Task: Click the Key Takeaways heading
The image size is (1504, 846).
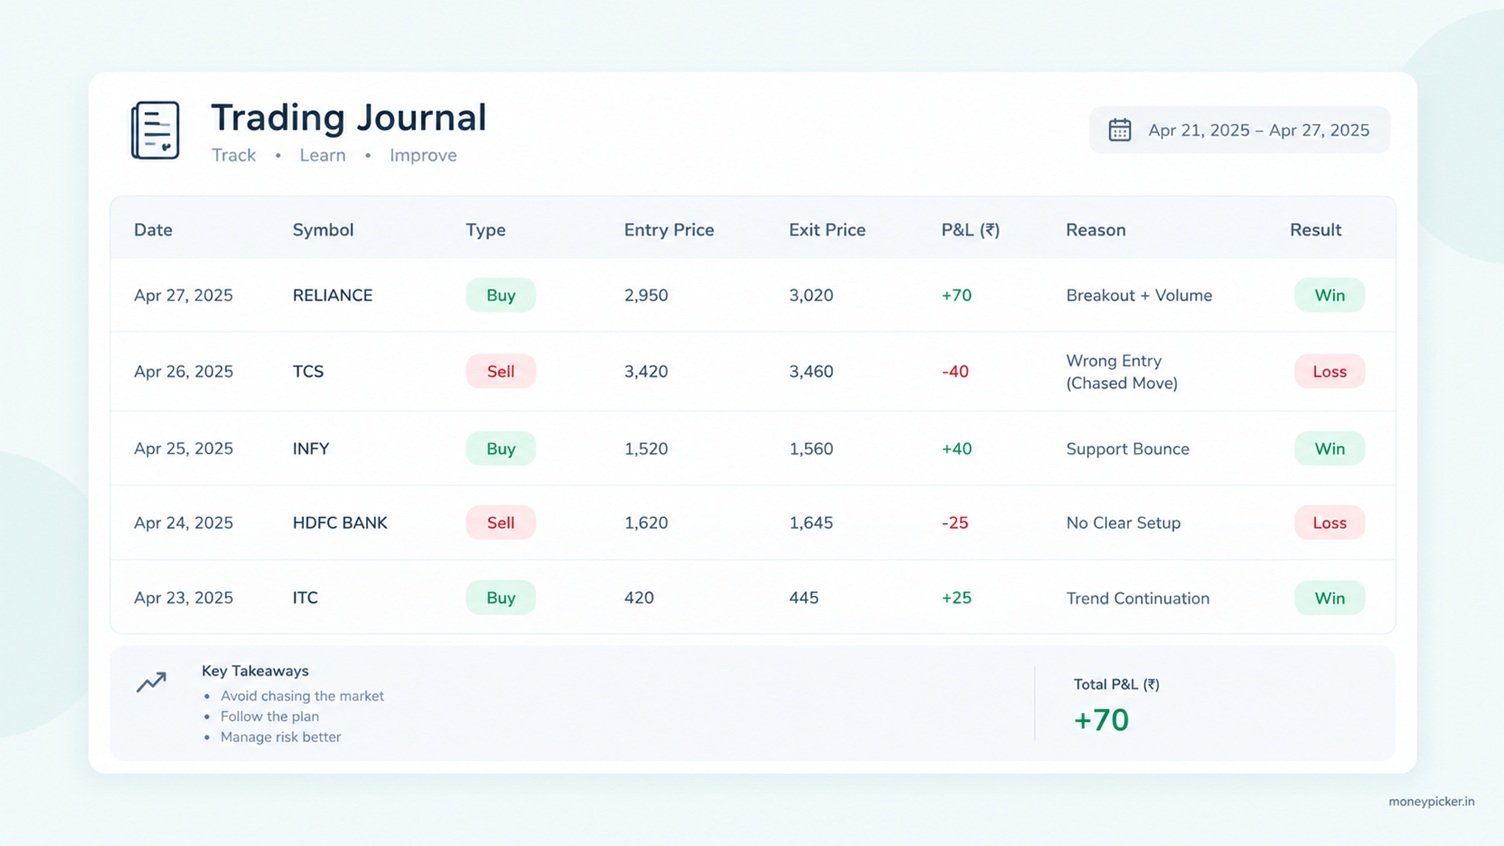Action: (x=255, y=671)
